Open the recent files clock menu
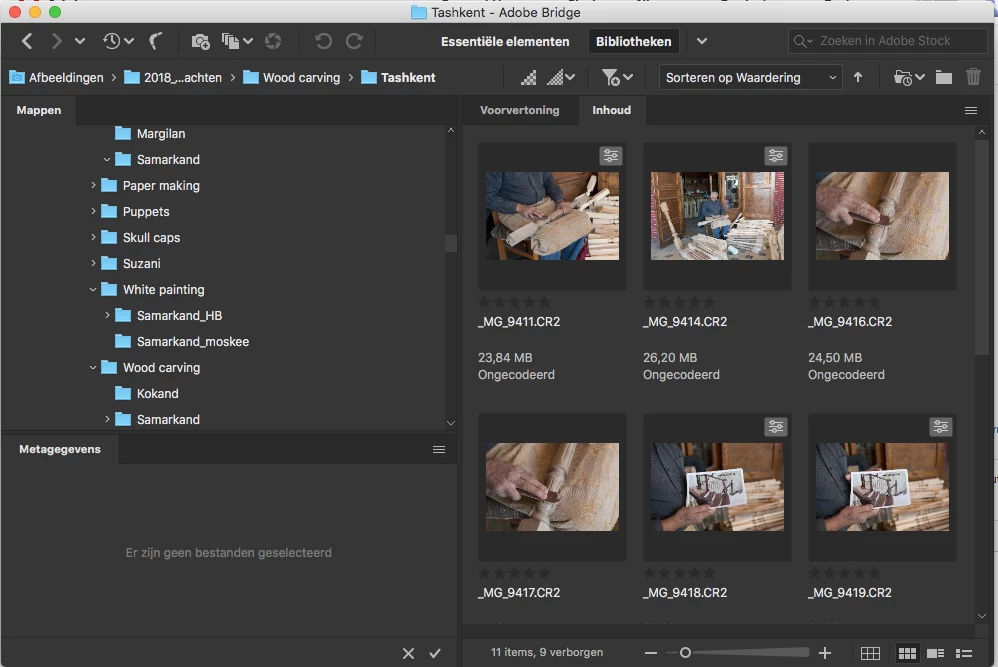998x667 pixels. (118, 41)
